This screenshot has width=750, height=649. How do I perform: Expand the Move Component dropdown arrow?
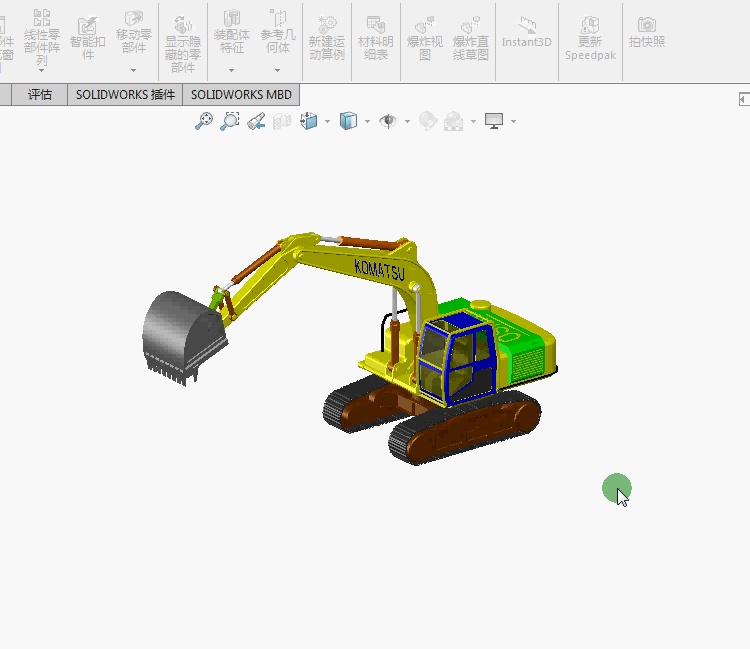pos(133,70)
